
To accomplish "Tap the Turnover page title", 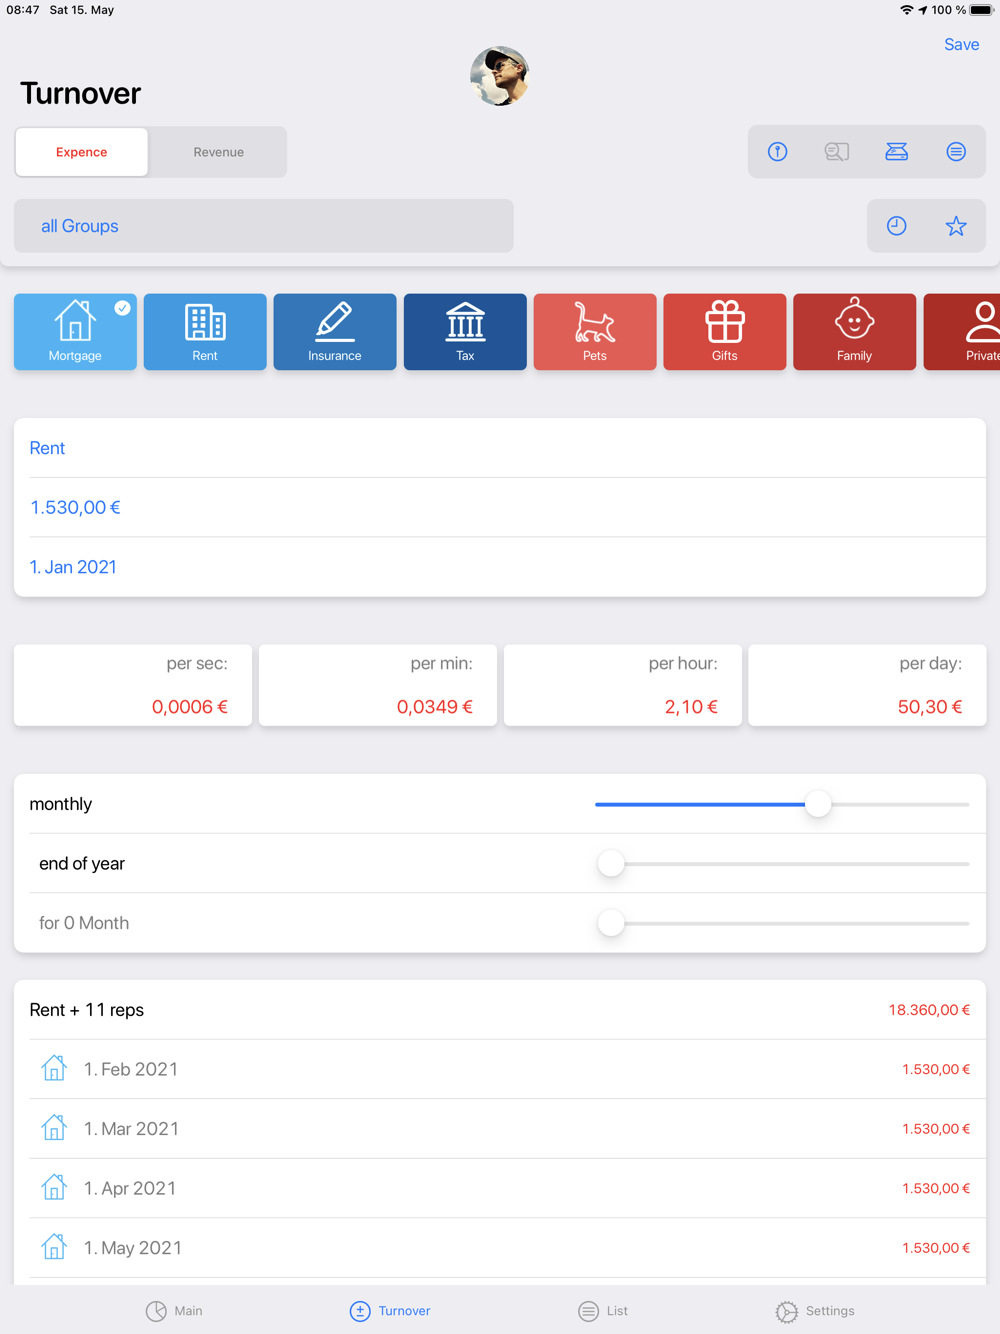I will pyautogui.click(x=80, y=93).
